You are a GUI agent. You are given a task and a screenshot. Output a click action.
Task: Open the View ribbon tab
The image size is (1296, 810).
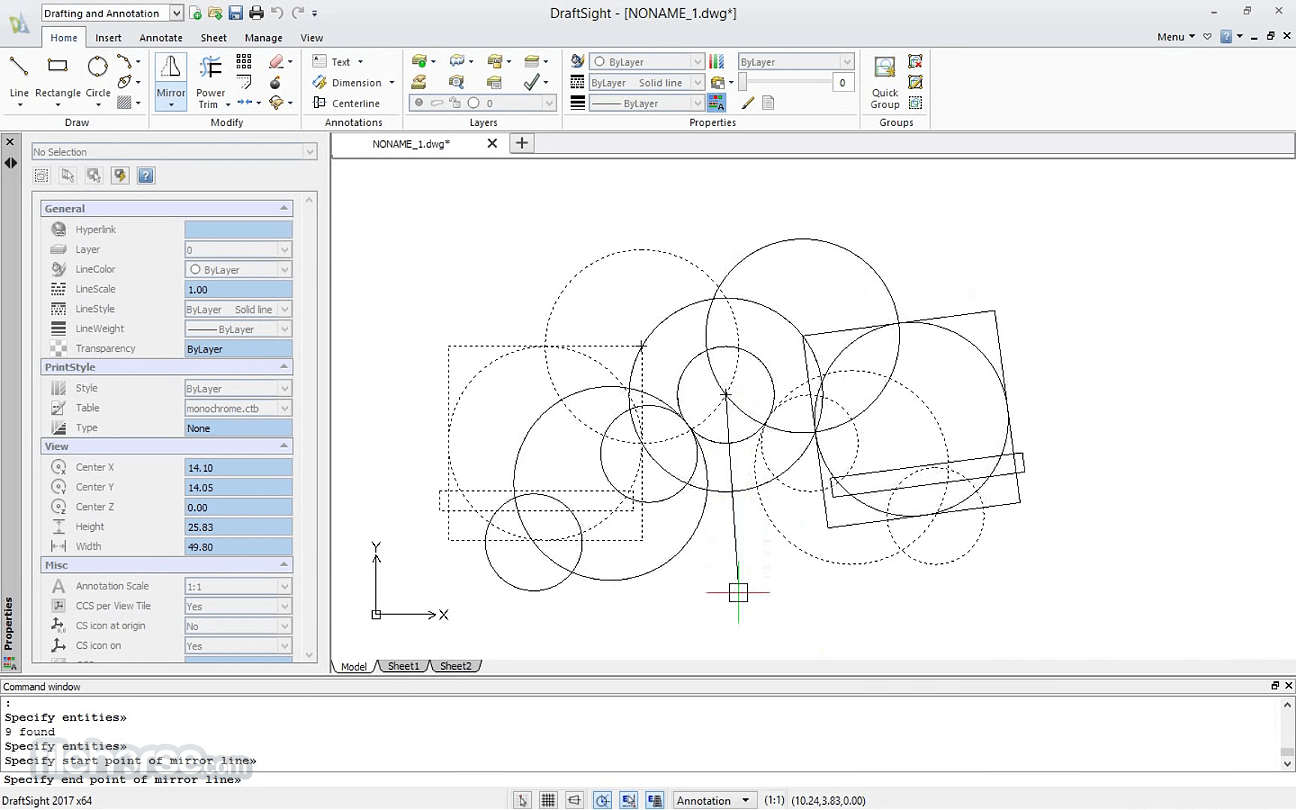(x=312, y=38)
